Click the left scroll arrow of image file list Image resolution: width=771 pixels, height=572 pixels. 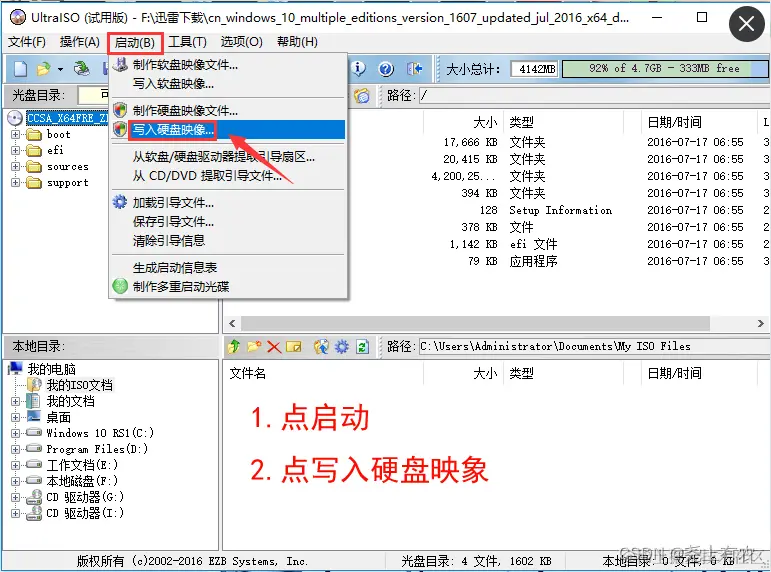point(232,323)
